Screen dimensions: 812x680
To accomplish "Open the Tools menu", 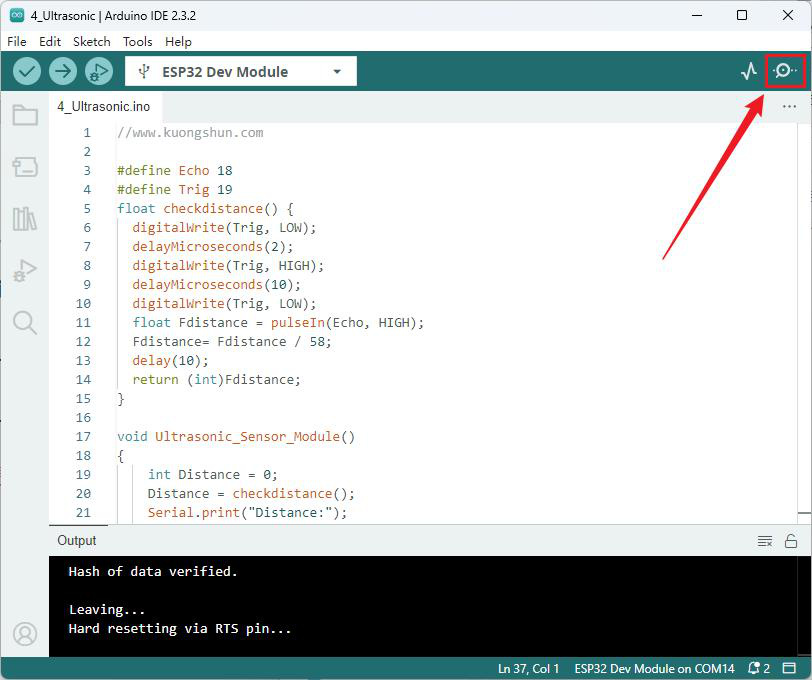I will coord(137,41).
